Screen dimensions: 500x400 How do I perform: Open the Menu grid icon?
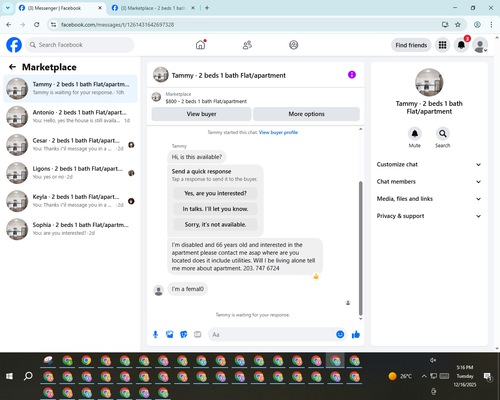click(x=442, y=45)
